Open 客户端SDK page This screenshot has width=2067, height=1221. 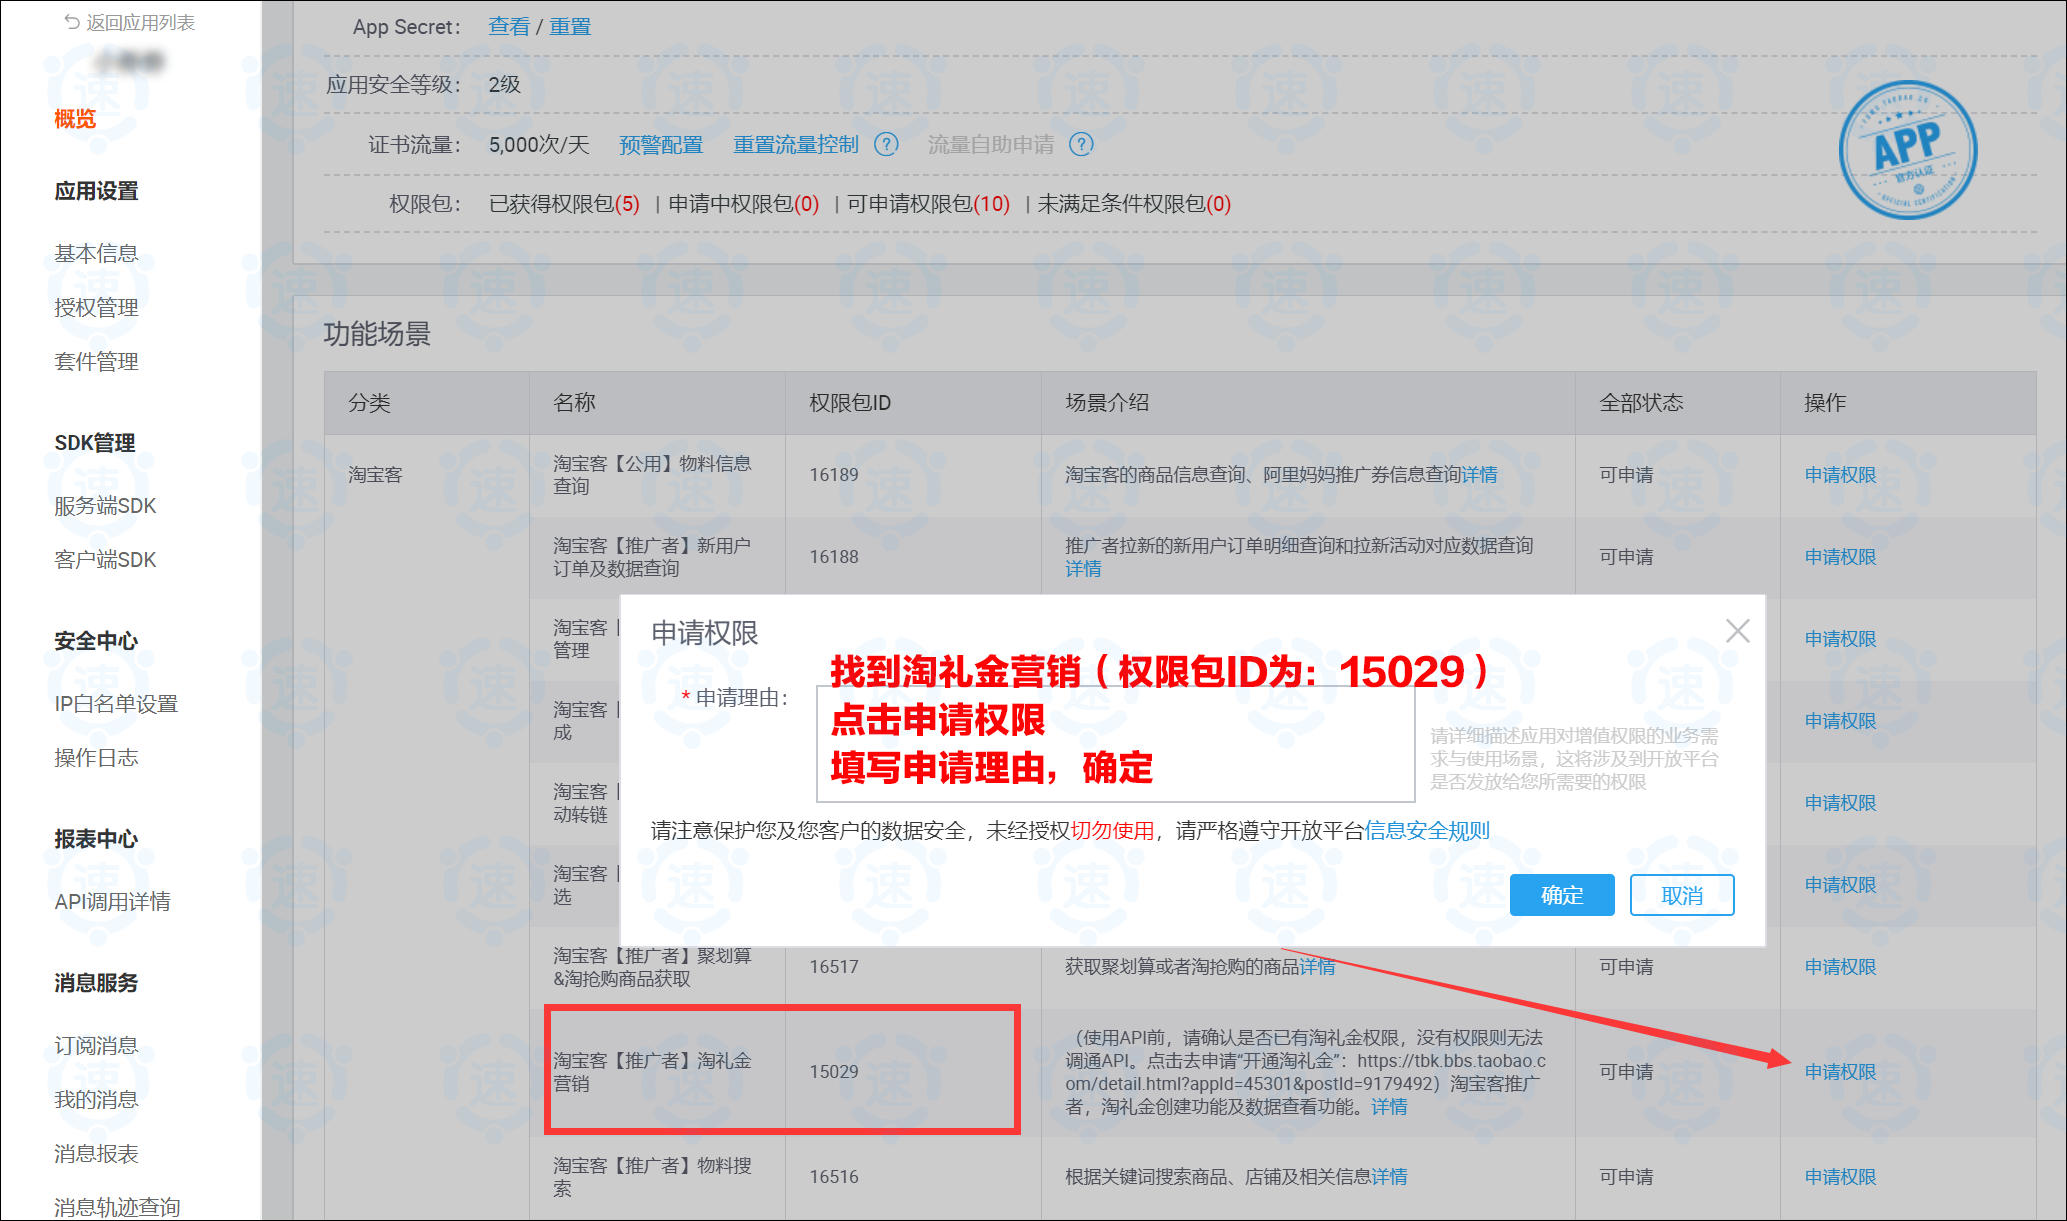tap(105, 560)
